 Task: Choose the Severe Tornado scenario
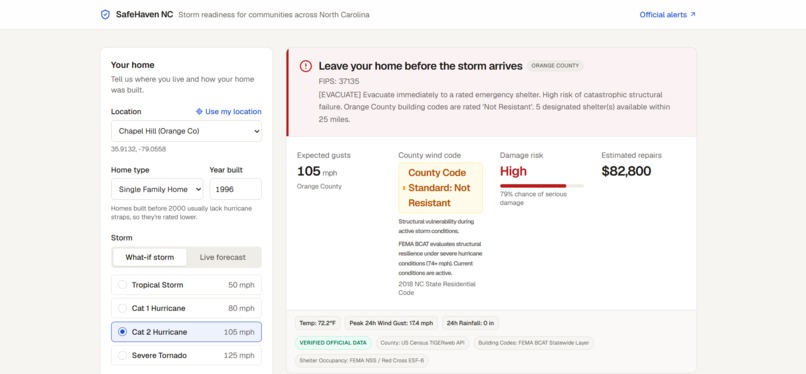[186, 356]
